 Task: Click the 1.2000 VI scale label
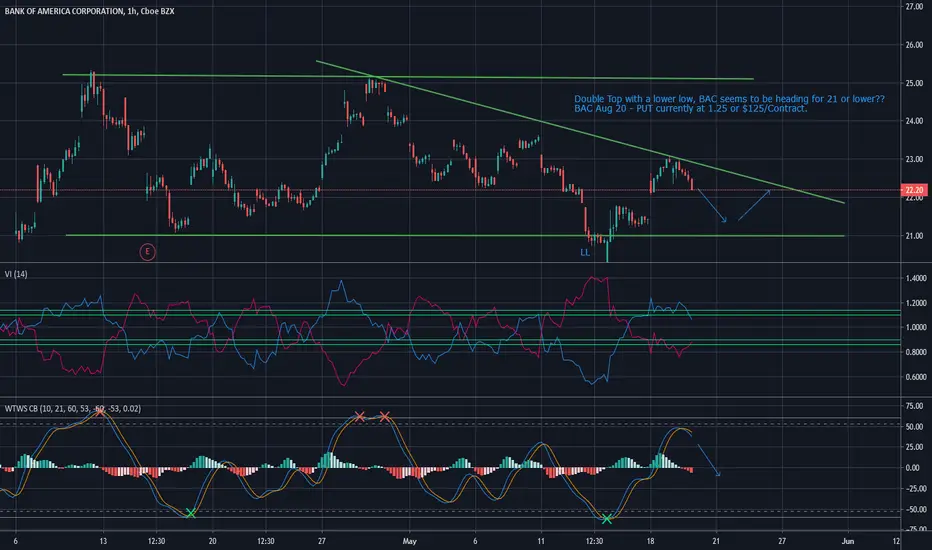916,303
